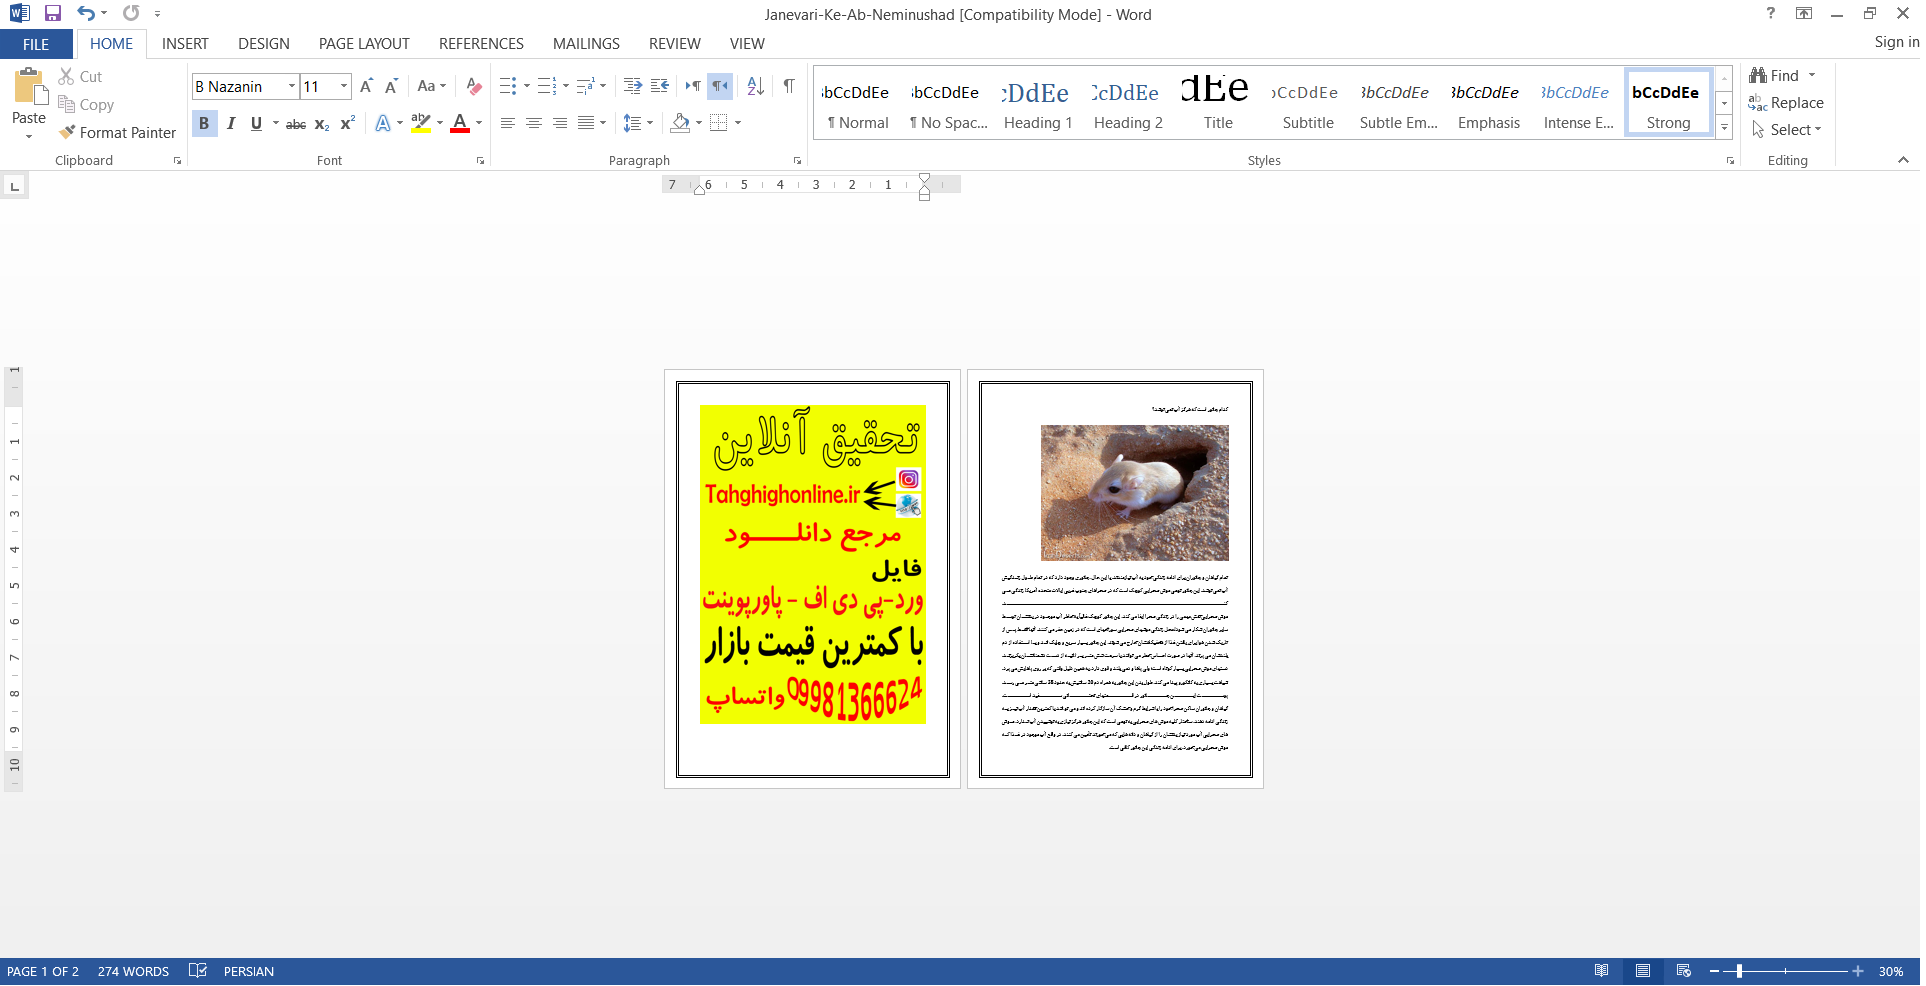
Task: Open Find in Editing group
Action: pyautogui.click(x=1775, y=76)
